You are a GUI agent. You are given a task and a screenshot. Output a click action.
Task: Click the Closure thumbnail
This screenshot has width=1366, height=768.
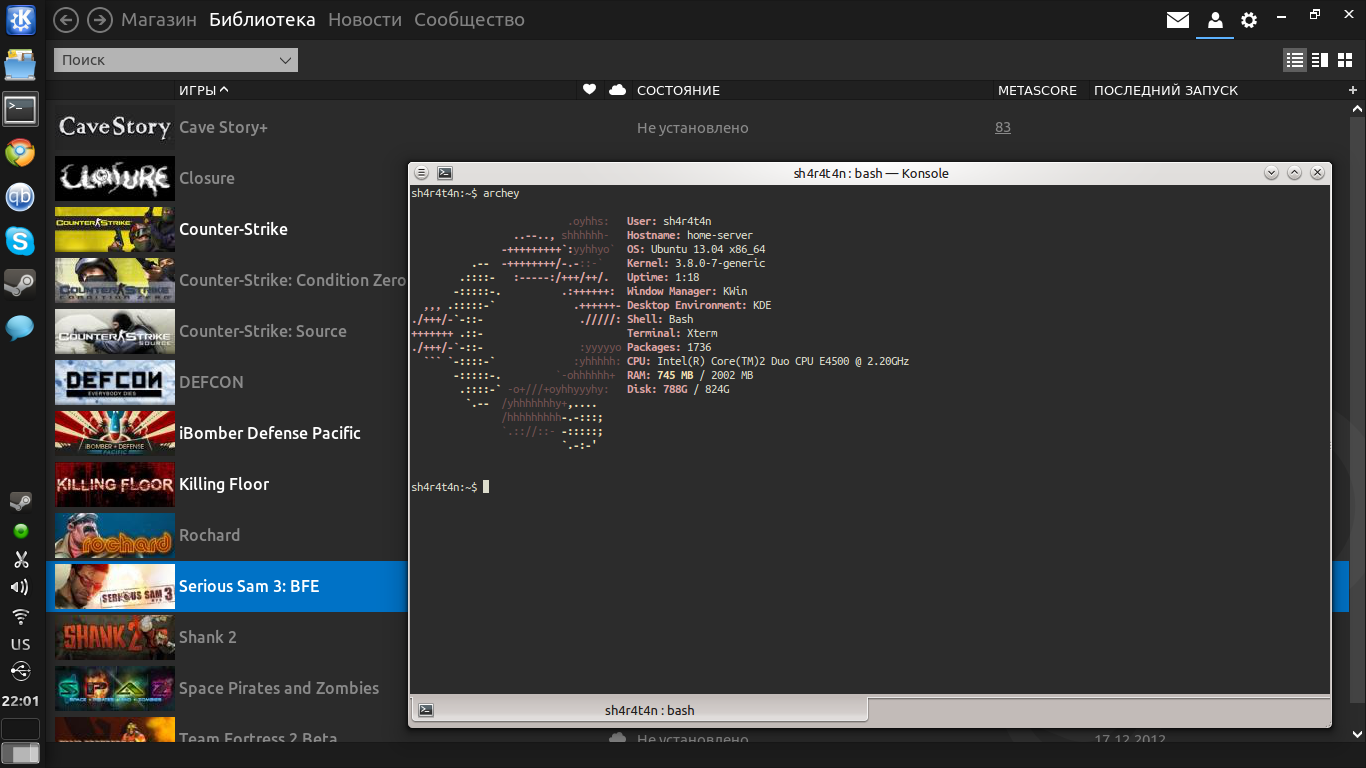point(115,178)
